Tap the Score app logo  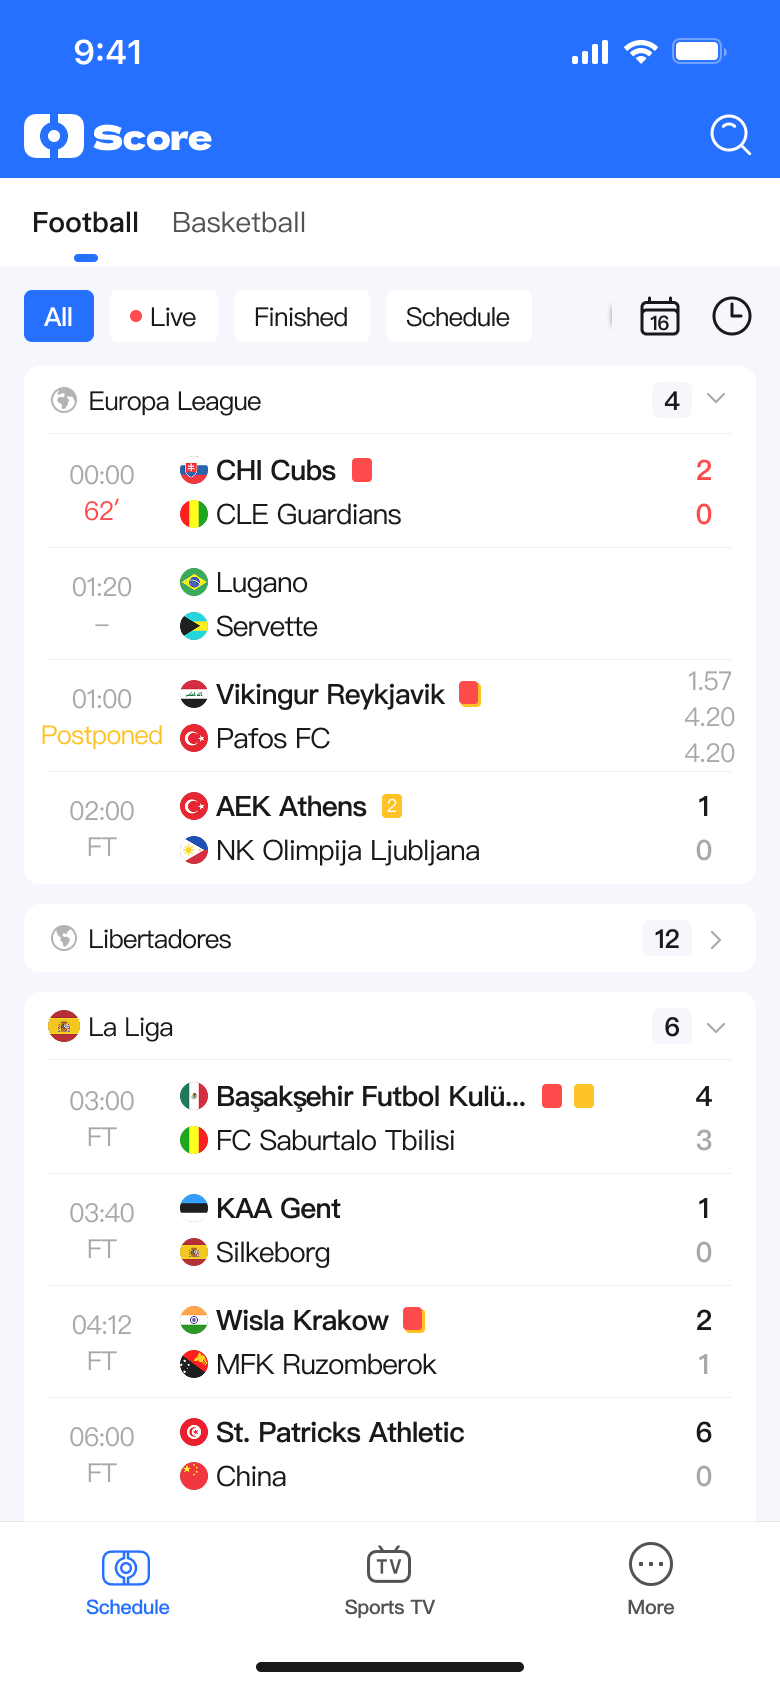point(118,136)
